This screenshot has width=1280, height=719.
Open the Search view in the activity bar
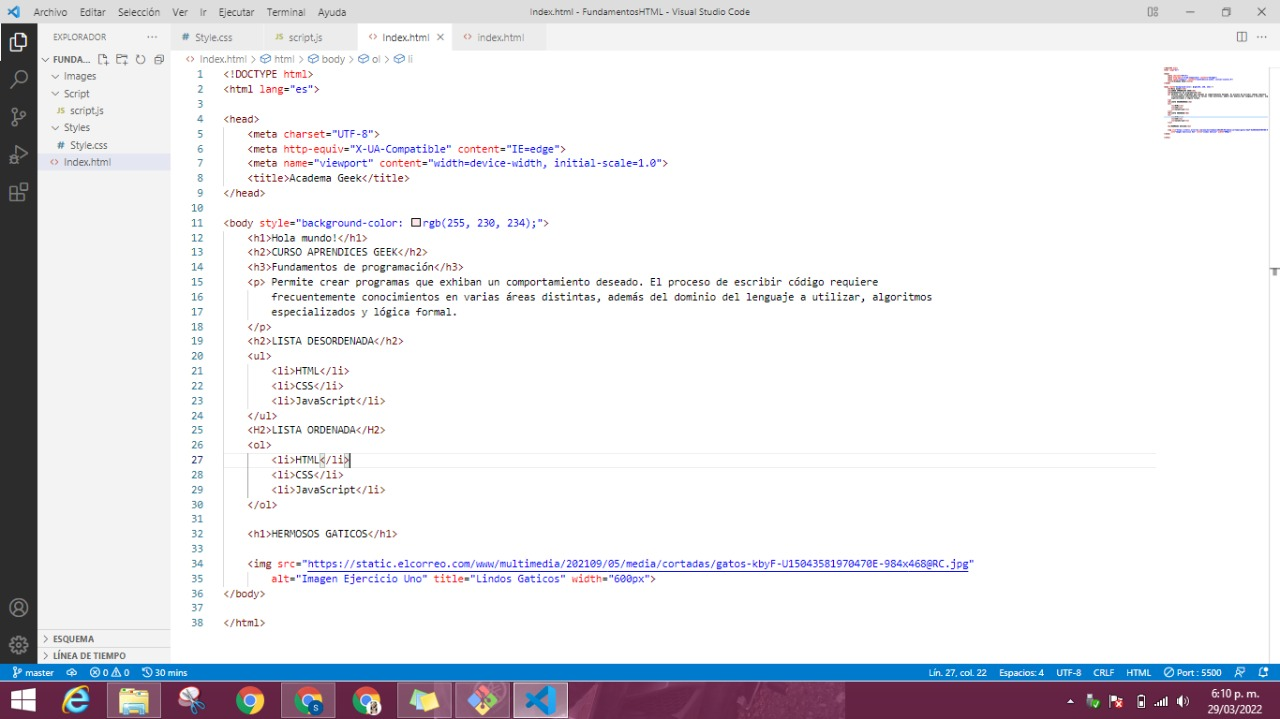pyautogui.click(x=18, y=78)
